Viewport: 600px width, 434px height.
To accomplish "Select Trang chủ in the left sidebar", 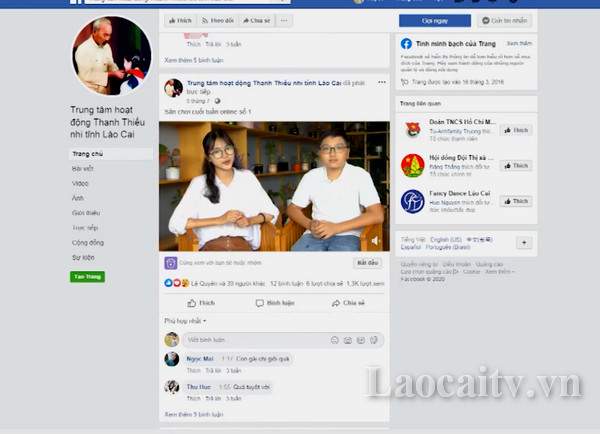I will [111, 154].
